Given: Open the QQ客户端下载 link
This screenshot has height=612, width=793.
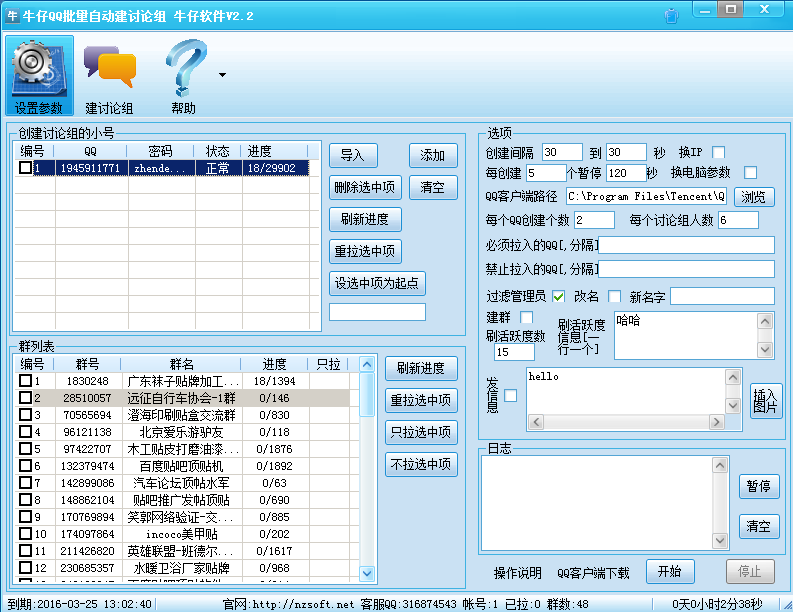Looking at the screenshot, I should pos(593,573).
